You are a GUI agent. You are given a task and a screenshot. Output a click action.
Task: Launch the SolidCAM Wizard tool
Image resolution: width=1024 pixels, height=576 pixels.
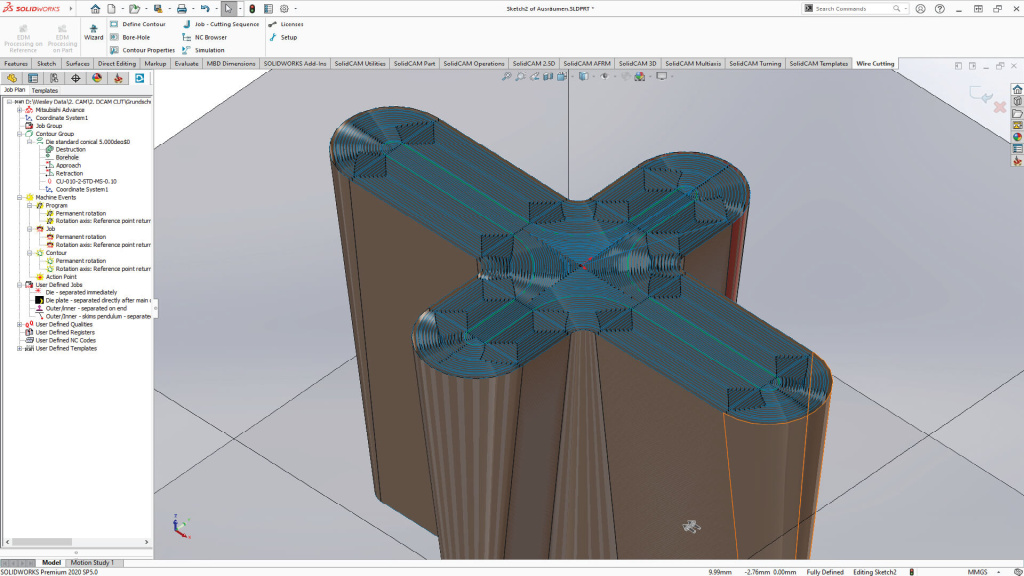click(x=93, y=32)
